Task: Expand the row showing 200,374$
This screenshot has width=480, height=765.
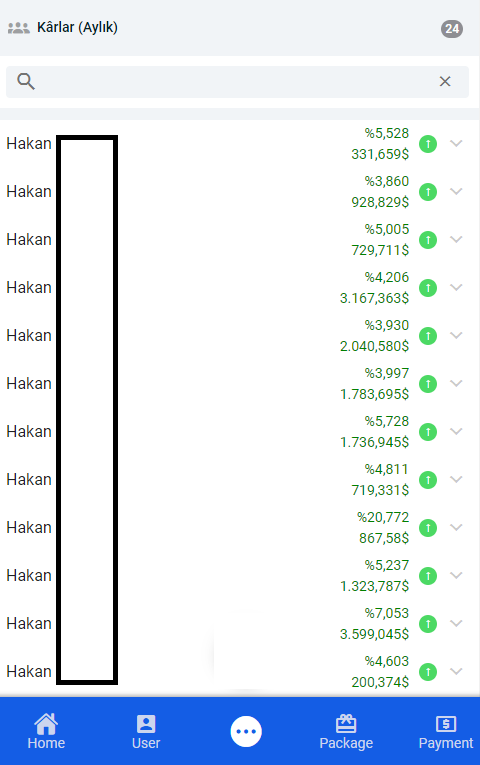Action: [456, 671]
